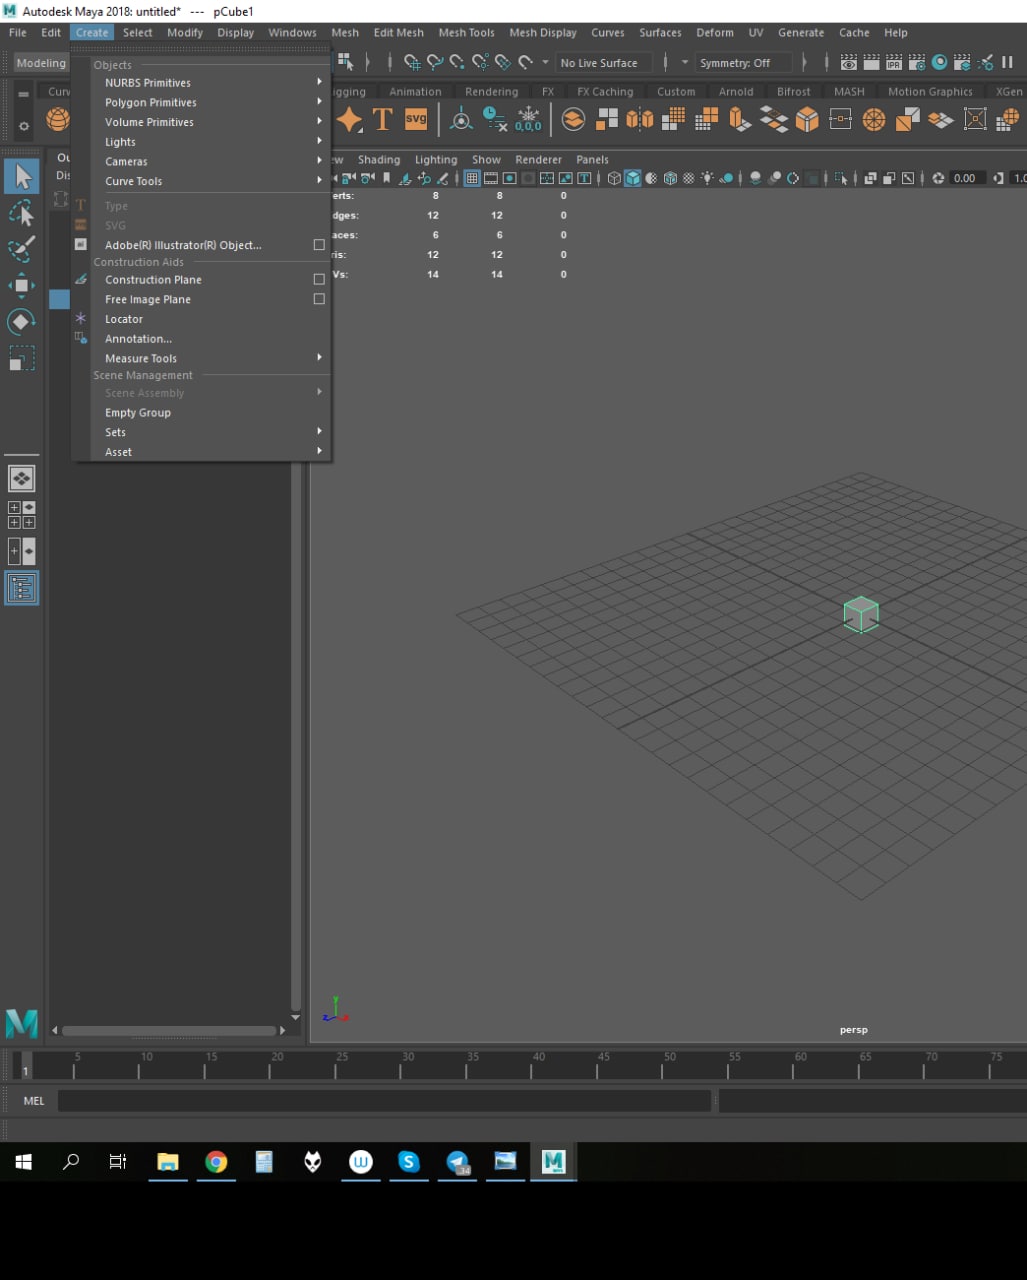Activate the Move tool

21,285
